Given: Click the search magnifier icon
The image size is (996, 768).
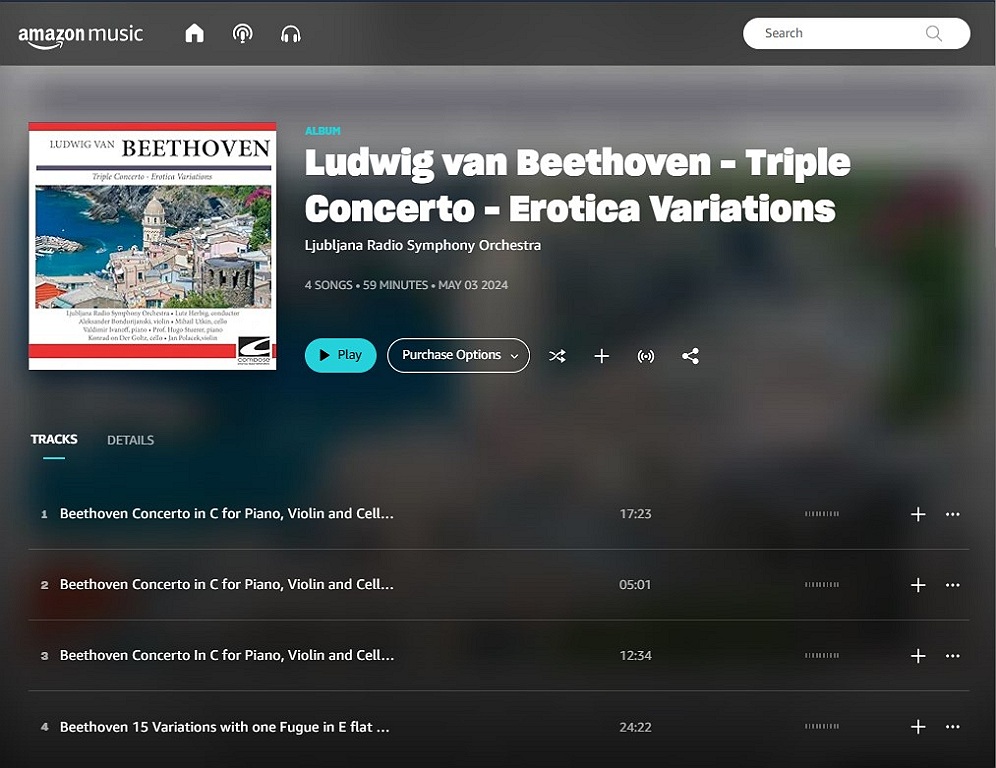Looking at the screenshot, I should 933,33.
